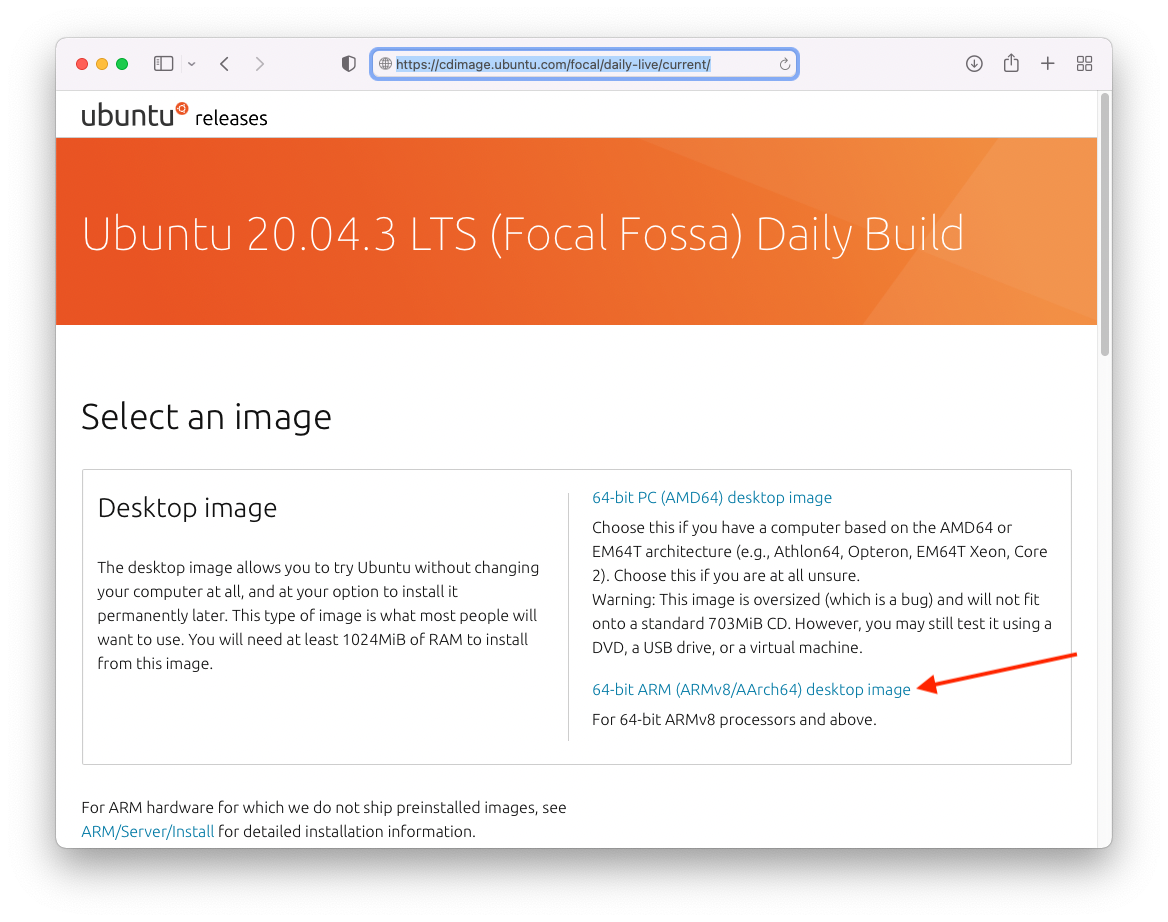1168x922 pixels.
Task: Show the downloads list
Action: pyautogui.click(x=974, y=64)
